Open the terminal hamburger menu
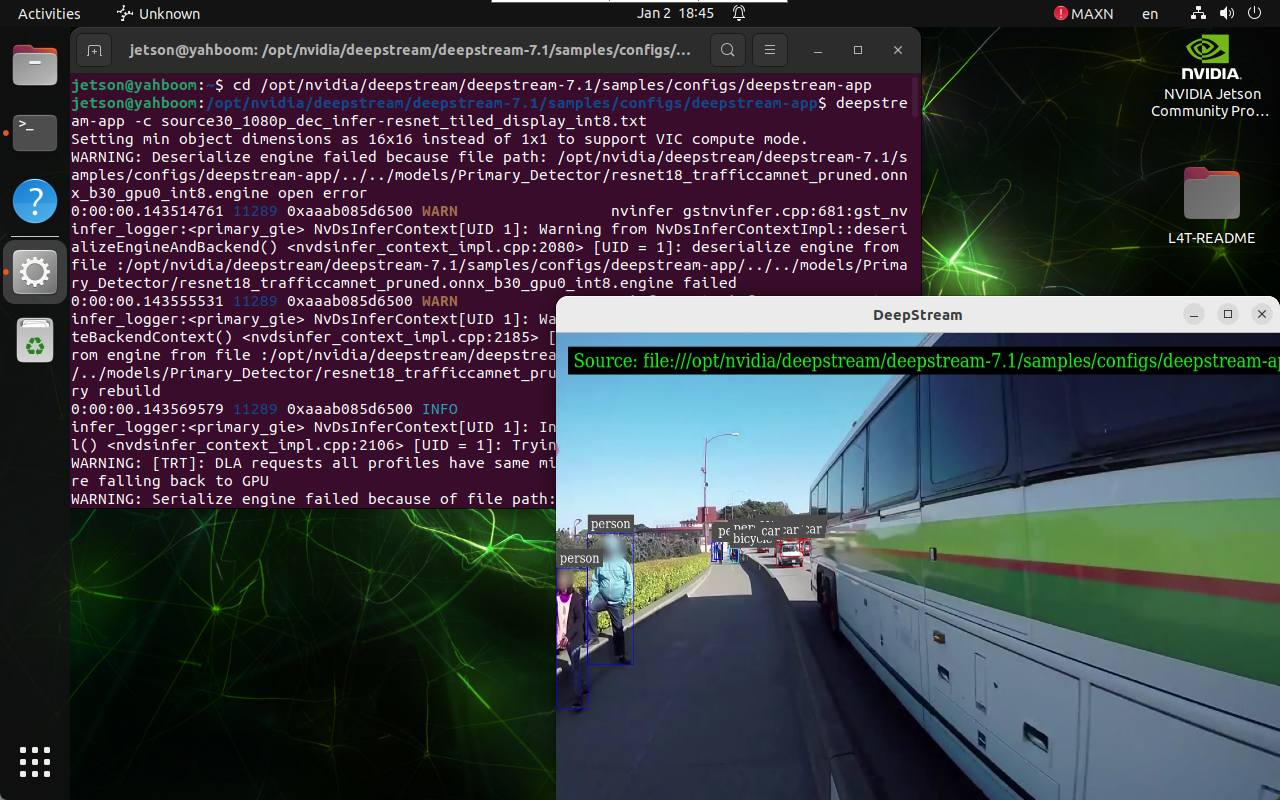Viewport: 1280px width, 800px height. (769, 49)
